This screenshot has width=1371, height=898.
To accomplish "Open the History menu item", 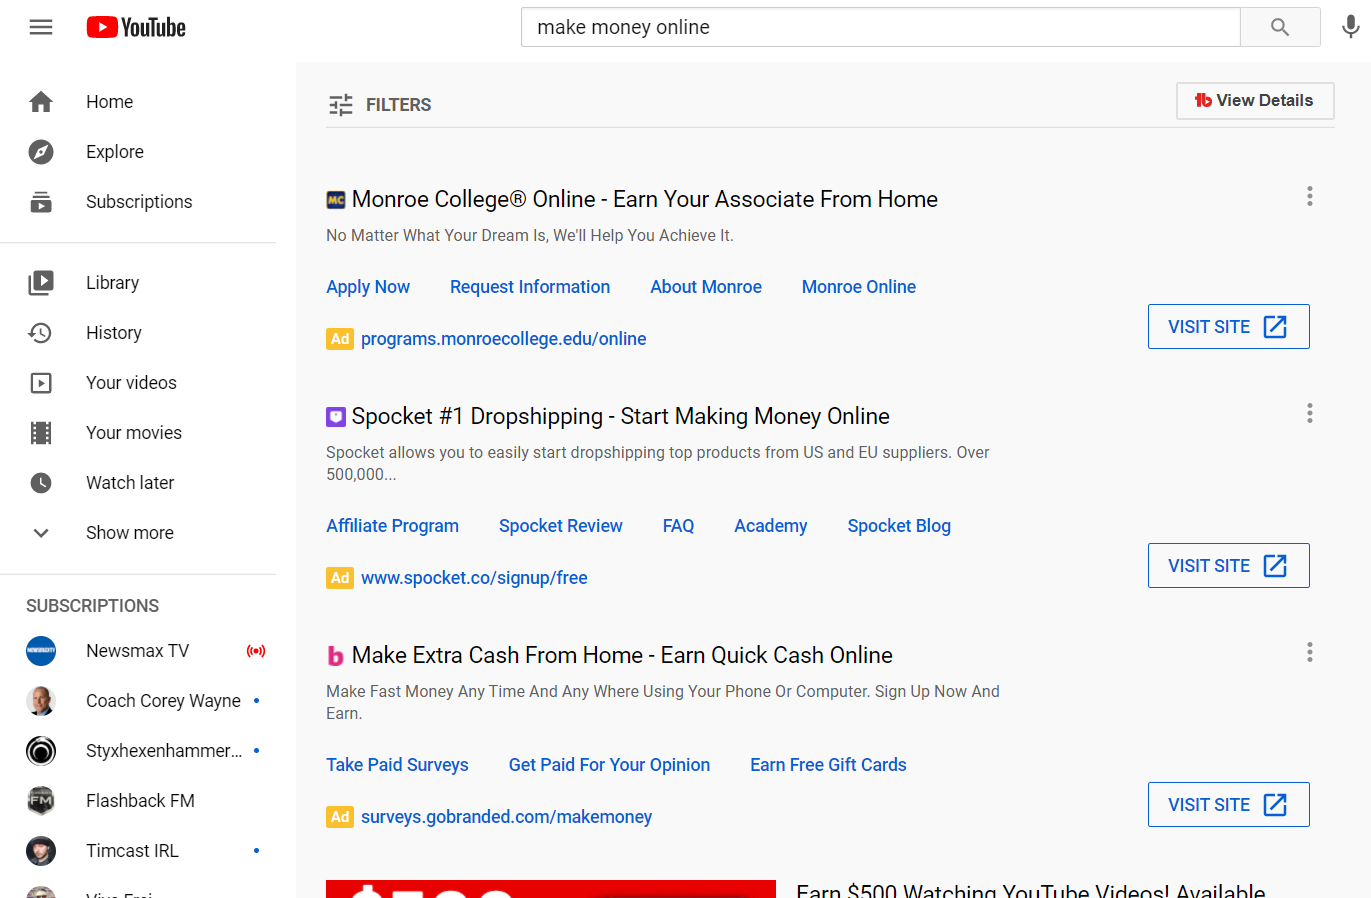I will pos(138,333).
